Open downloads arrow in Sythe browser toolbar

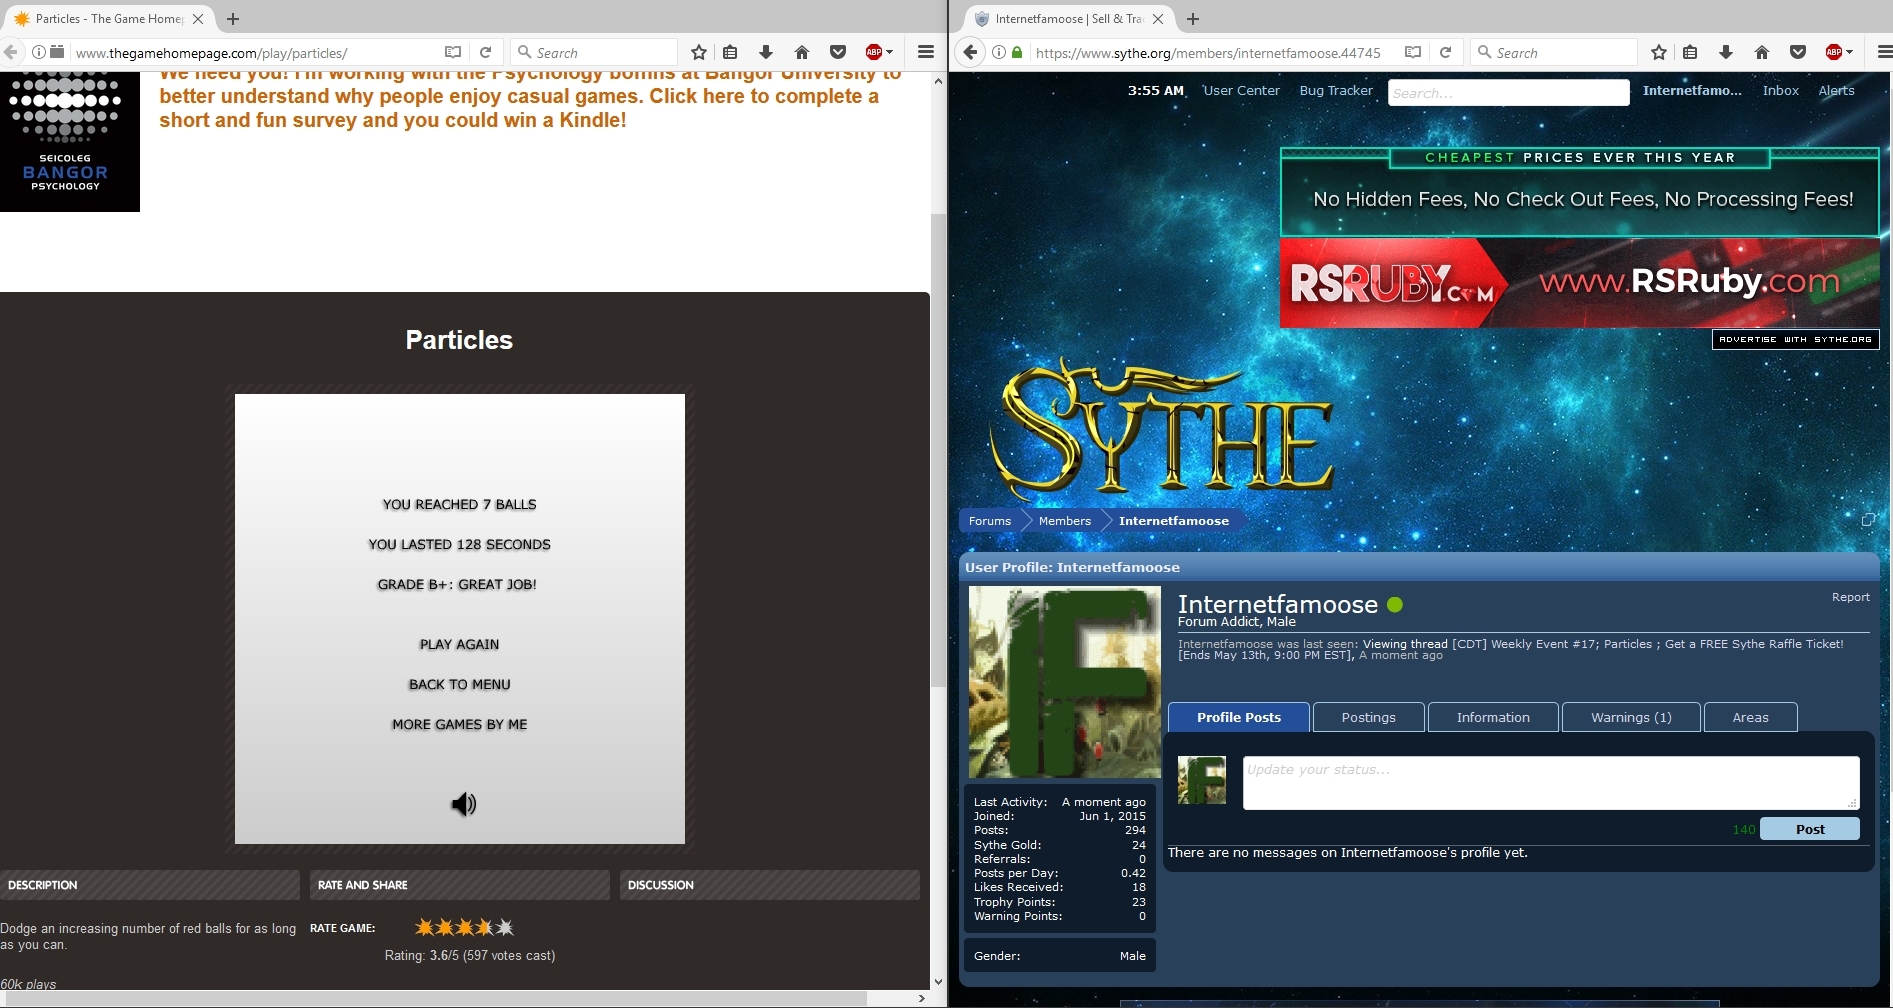(x=1726, y=52)
